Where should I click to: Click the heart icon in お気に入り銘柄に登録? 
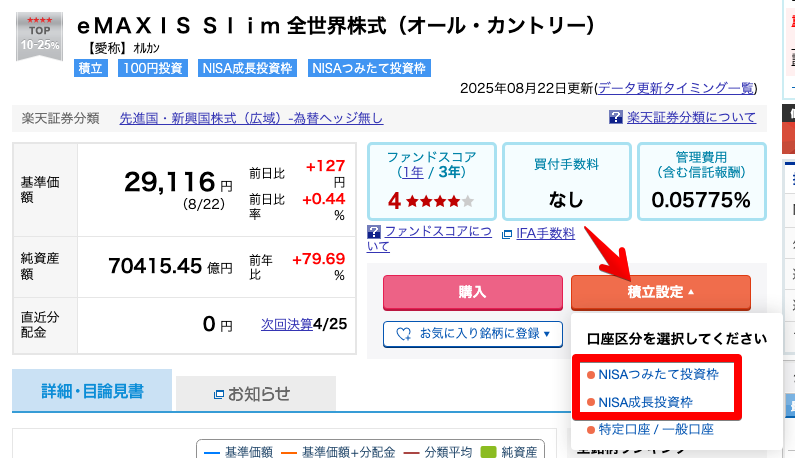pyautogui.click(x=404, y=334)
